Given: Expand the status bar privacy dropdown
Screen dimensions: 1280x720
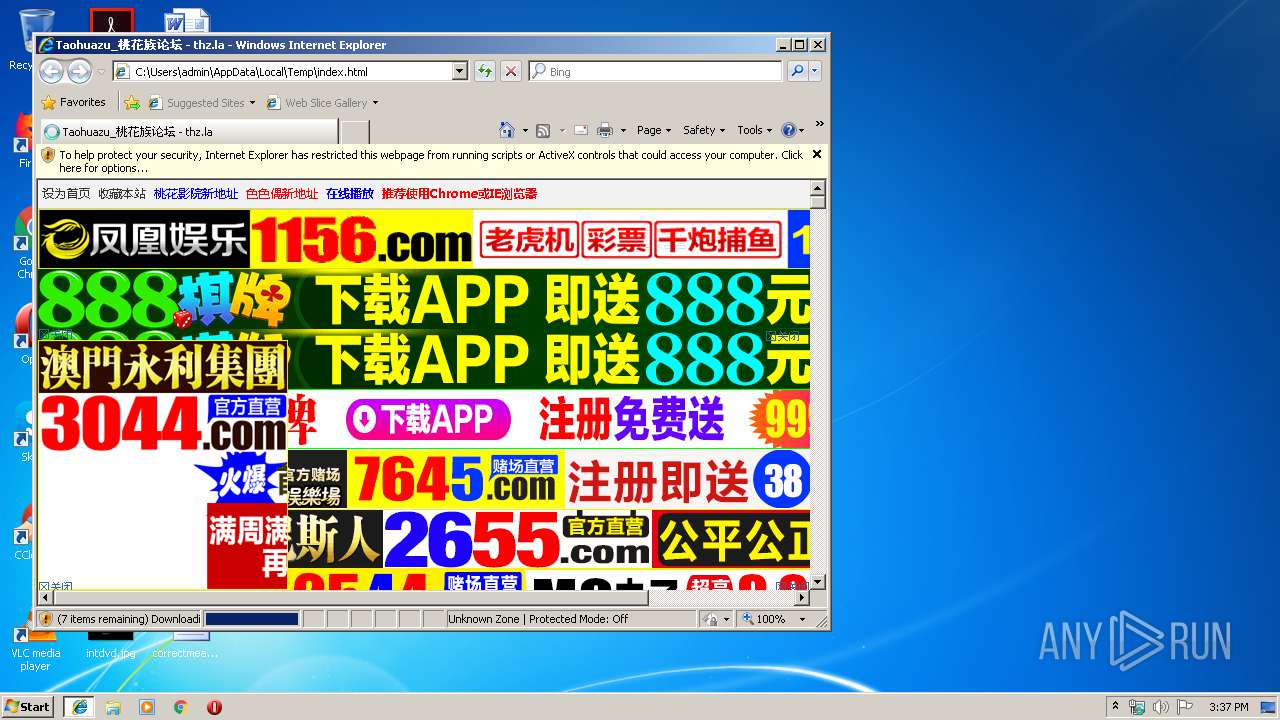Looking at the screenshot, I should pos(726,619).
